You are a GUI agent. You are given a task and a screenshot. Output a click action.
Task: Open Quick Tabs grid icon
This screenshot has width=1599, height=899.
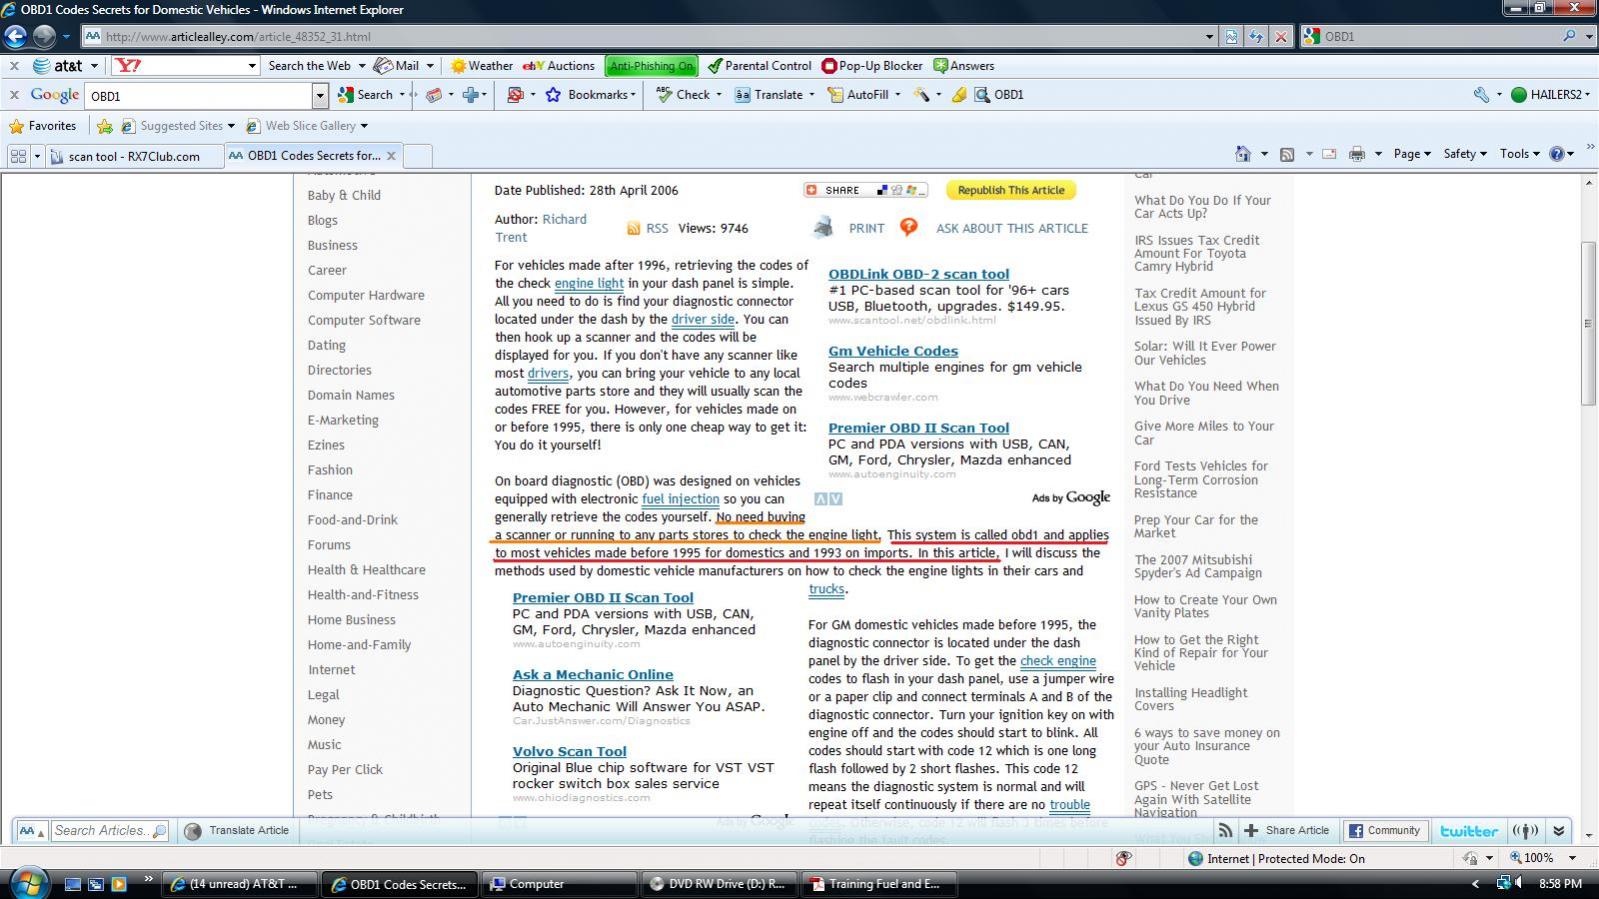(x=17, y=156)
